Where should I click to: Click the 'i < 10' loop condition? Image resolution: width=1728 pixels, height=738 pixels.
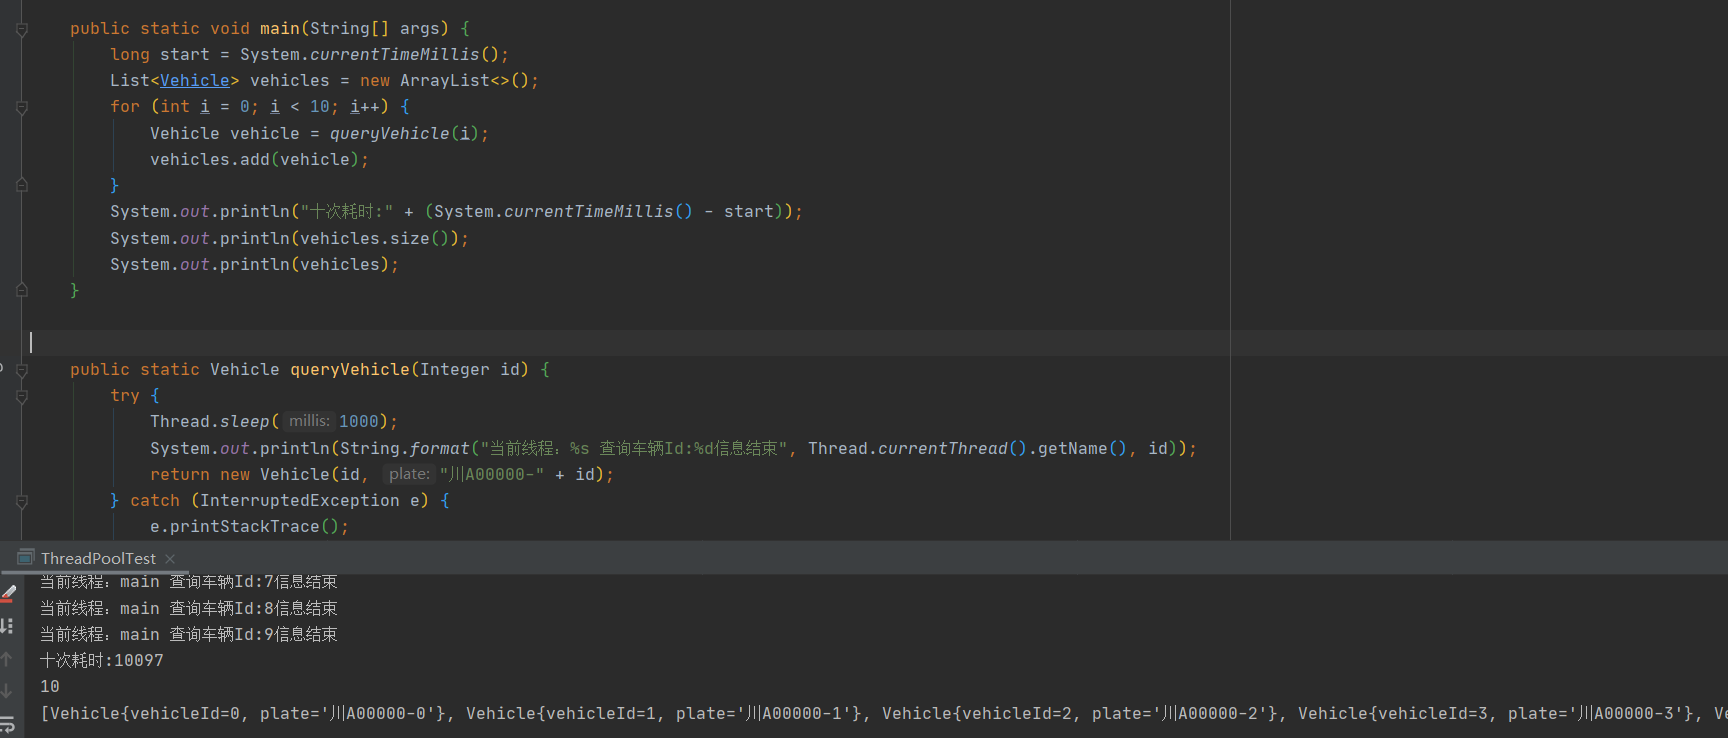pyautogui.click(x=300, y=107)
